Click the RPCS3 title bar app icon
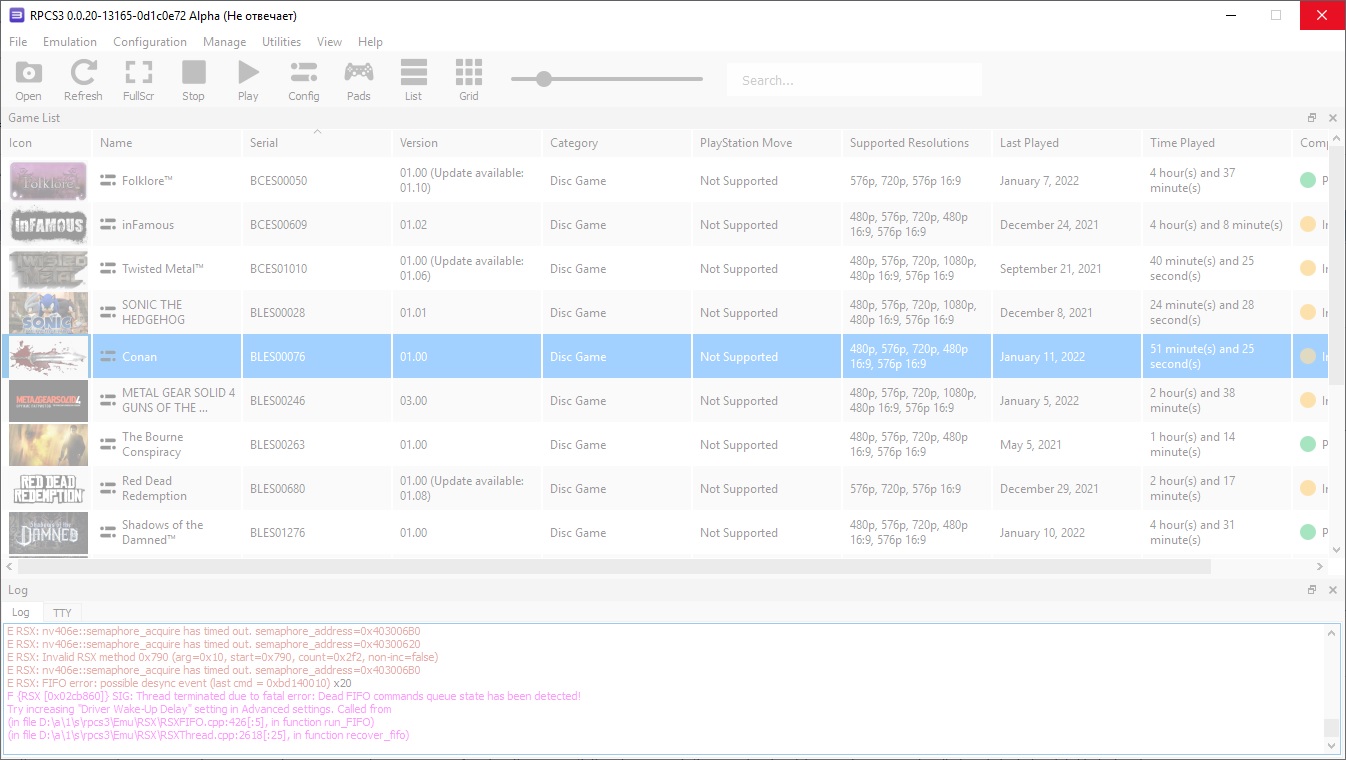 (16, 16)
